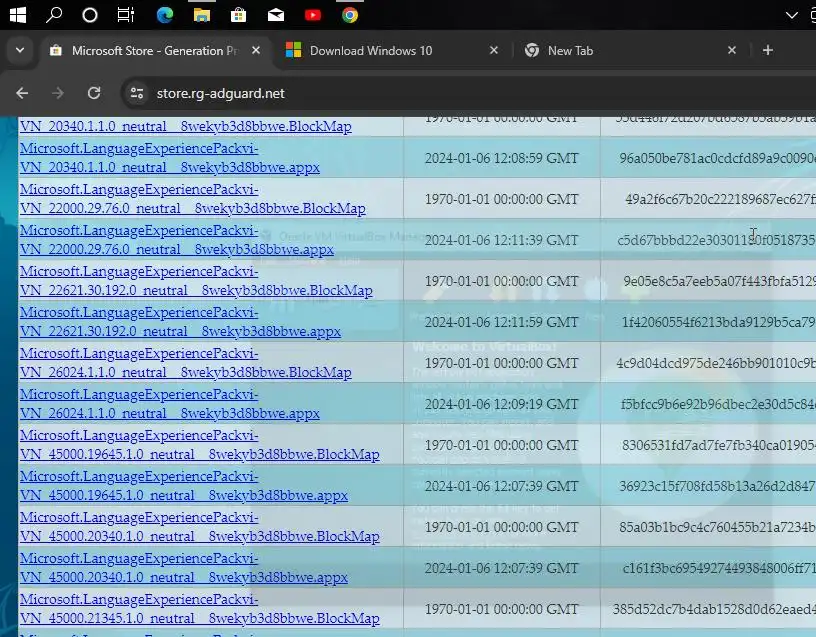Download VN_20340.1.1.0 neutral appx package
The height and width of the screenshot is (637, 816).
170,158
